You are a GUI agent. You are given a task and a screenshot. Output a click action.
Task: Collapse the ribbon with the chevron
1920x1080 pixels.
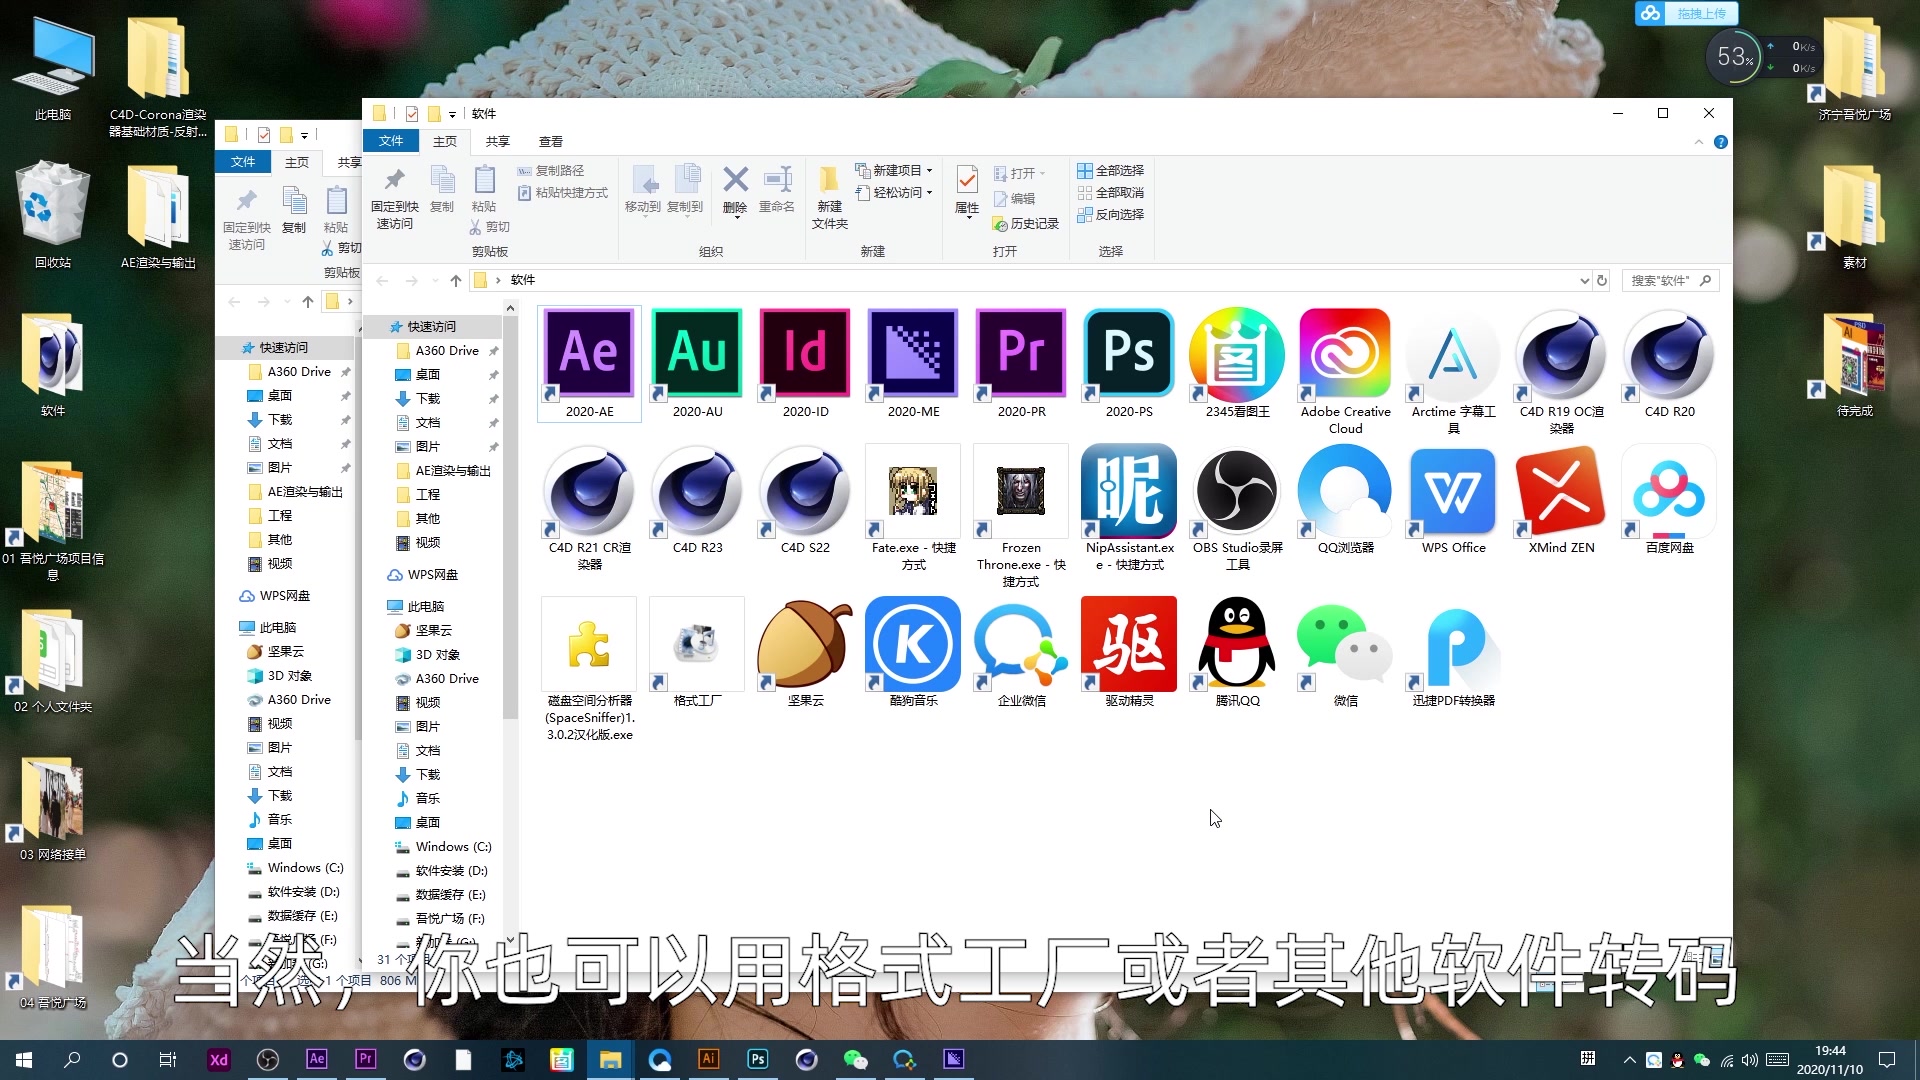(x=1698, y=142)
